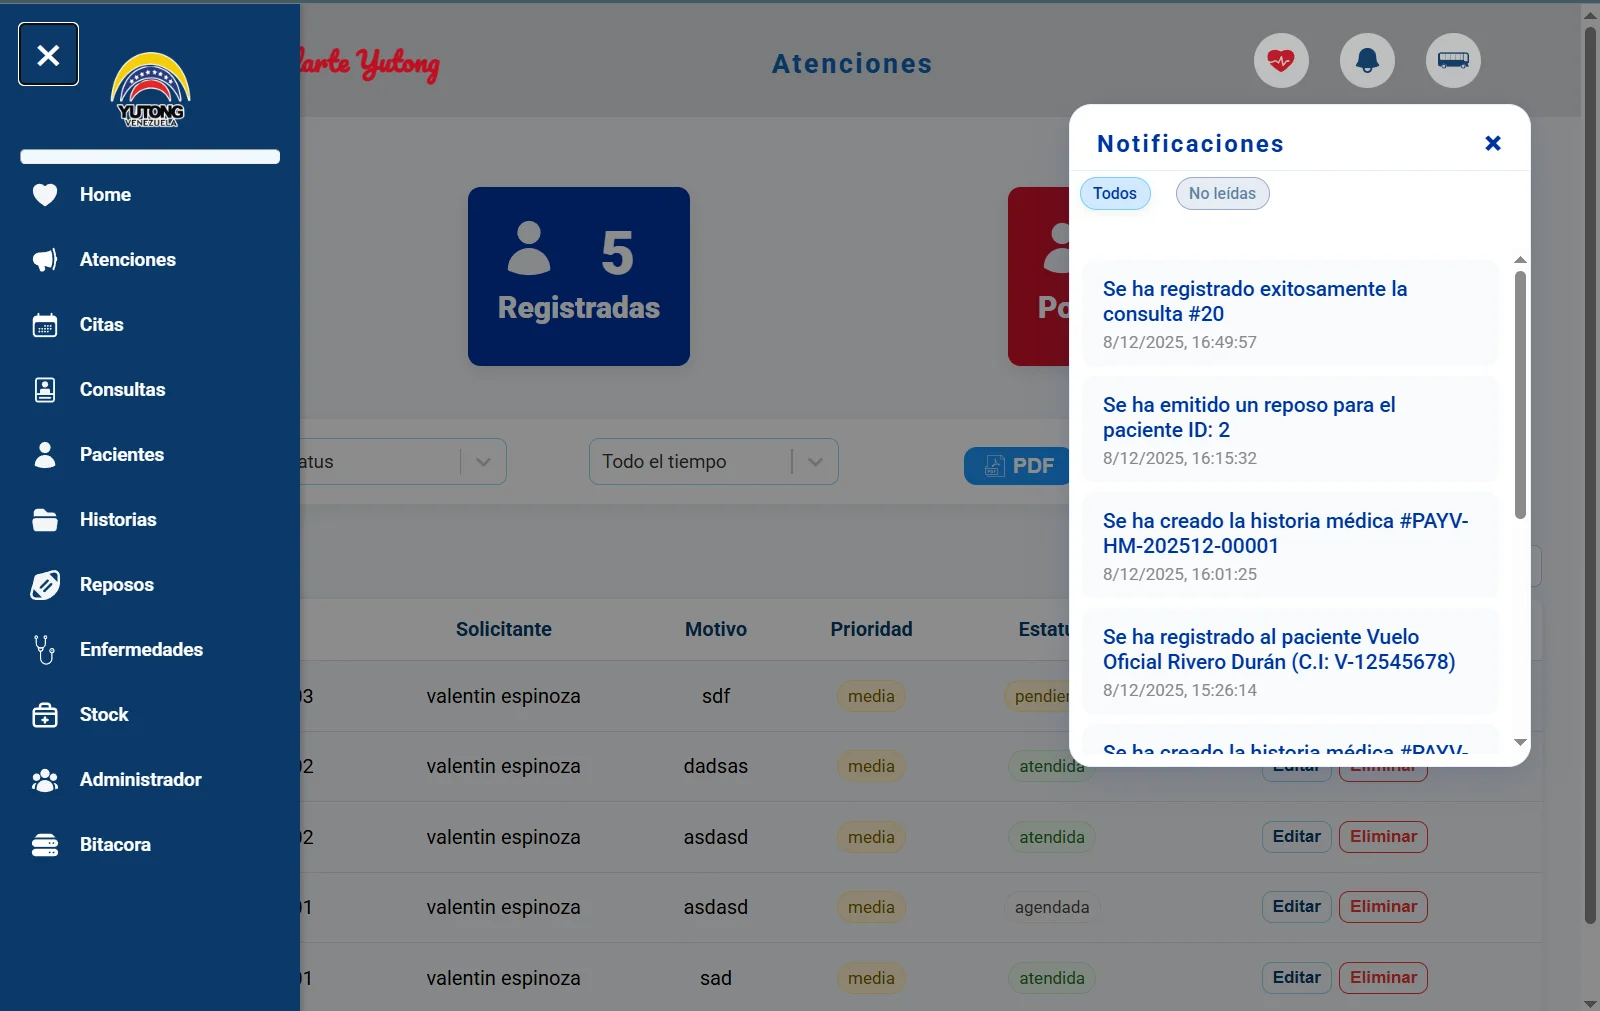Screen dimensions: 1600x1011
Task: Expand the Todo el tiempo chevron
Action: tap(815, 462)
